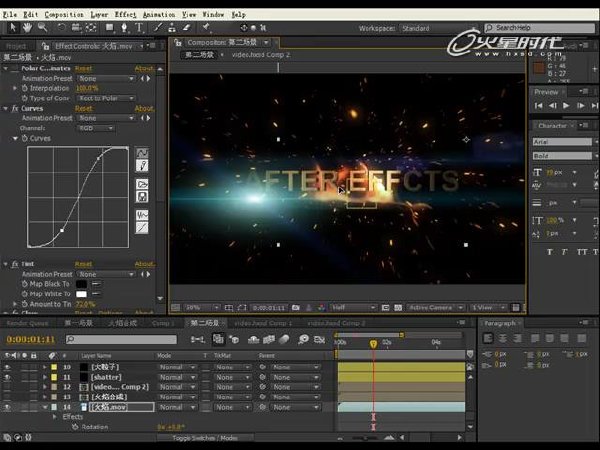Open viewer resolution Half dropdown
Image resolution: width=600 pixels, height=450 pixels.
tap(353, 308)
